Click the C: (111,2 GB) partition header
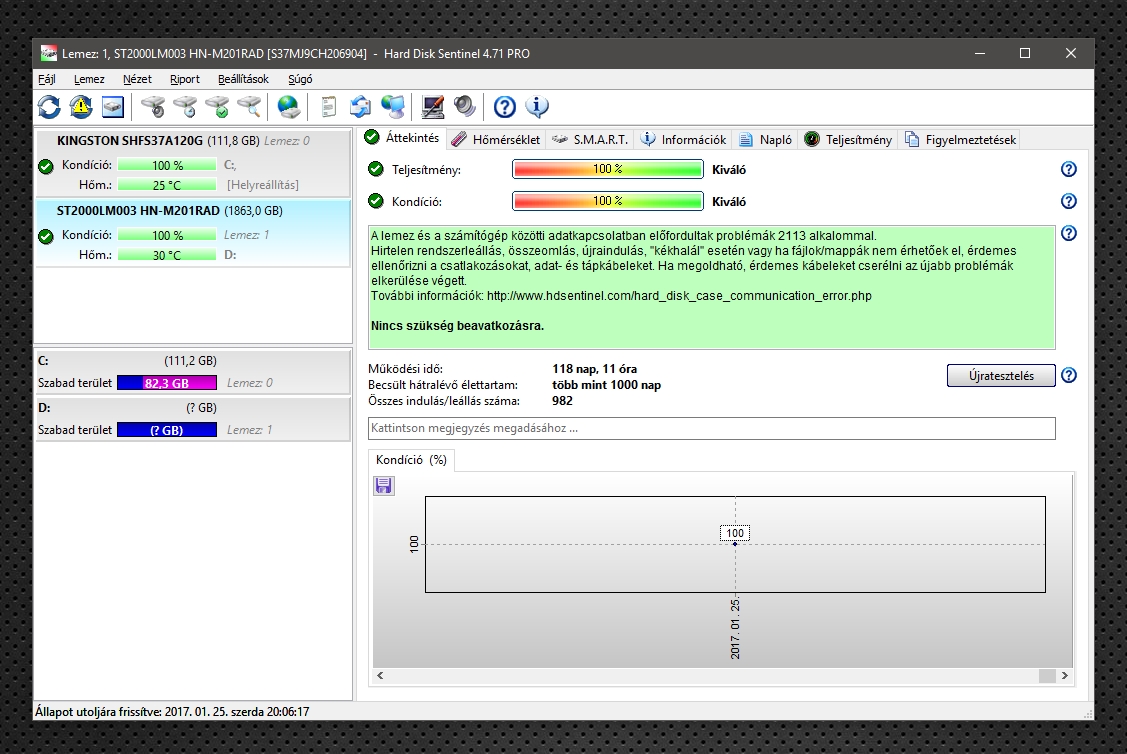The height and width of the screenshot is (754, 1127). (193, 361)
